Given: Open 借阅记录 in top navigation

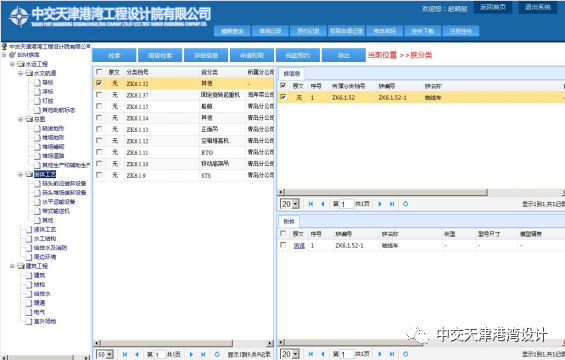Looking at the screenshot, I should coord(270,31).
